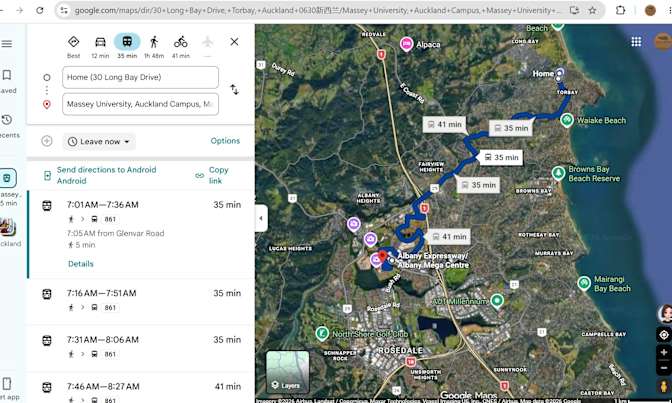Bookmark this page with star icon
This screenshot has width=672, height=403.
click(592, 10)
